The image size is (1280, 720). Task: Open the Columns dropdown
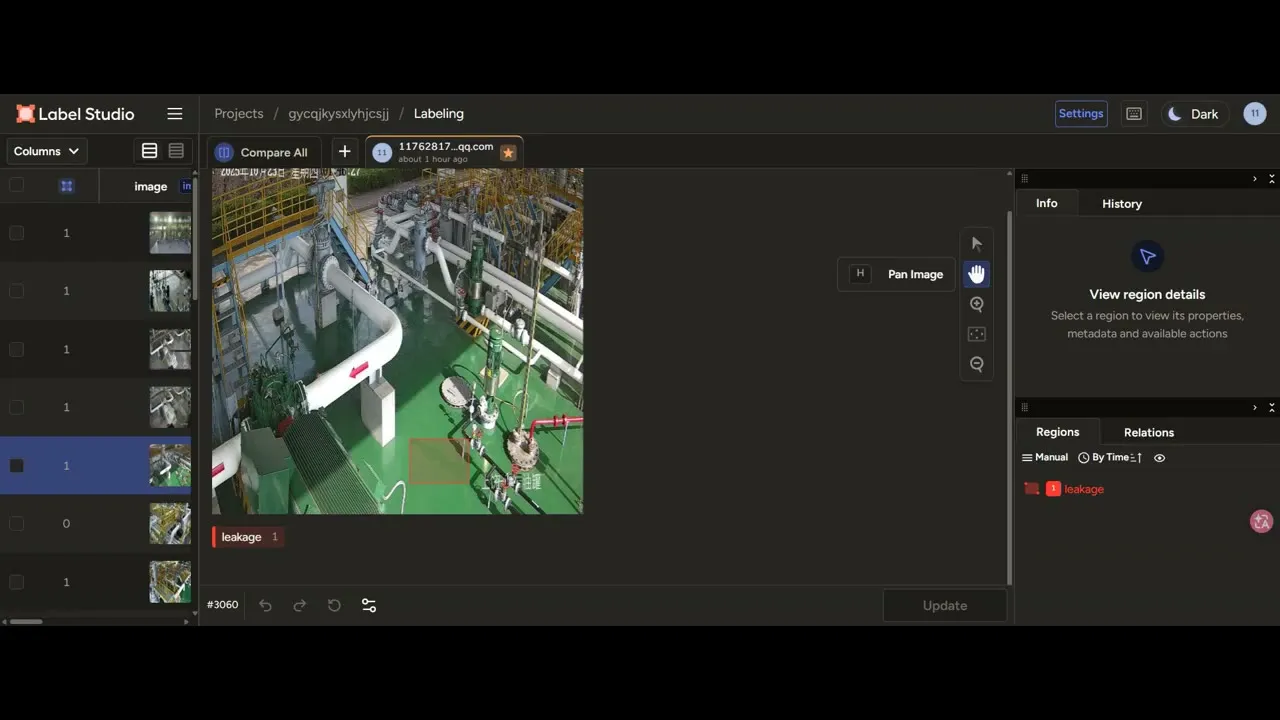(47, 151)
